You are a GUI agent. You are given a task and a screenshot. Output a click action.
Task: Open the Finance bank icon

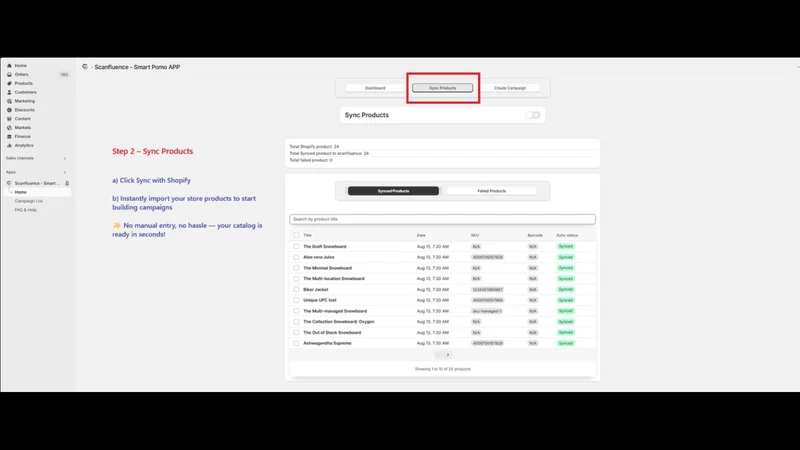pos(9,137)
